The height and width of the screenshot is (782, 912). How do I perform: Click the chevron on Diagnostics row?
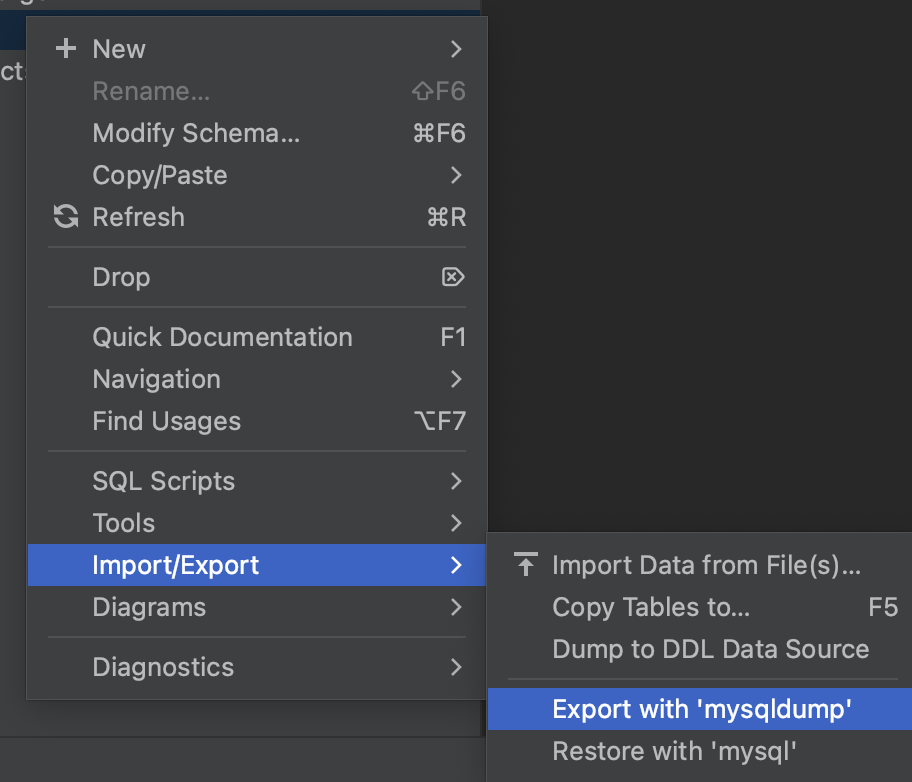tap(456, 667)
